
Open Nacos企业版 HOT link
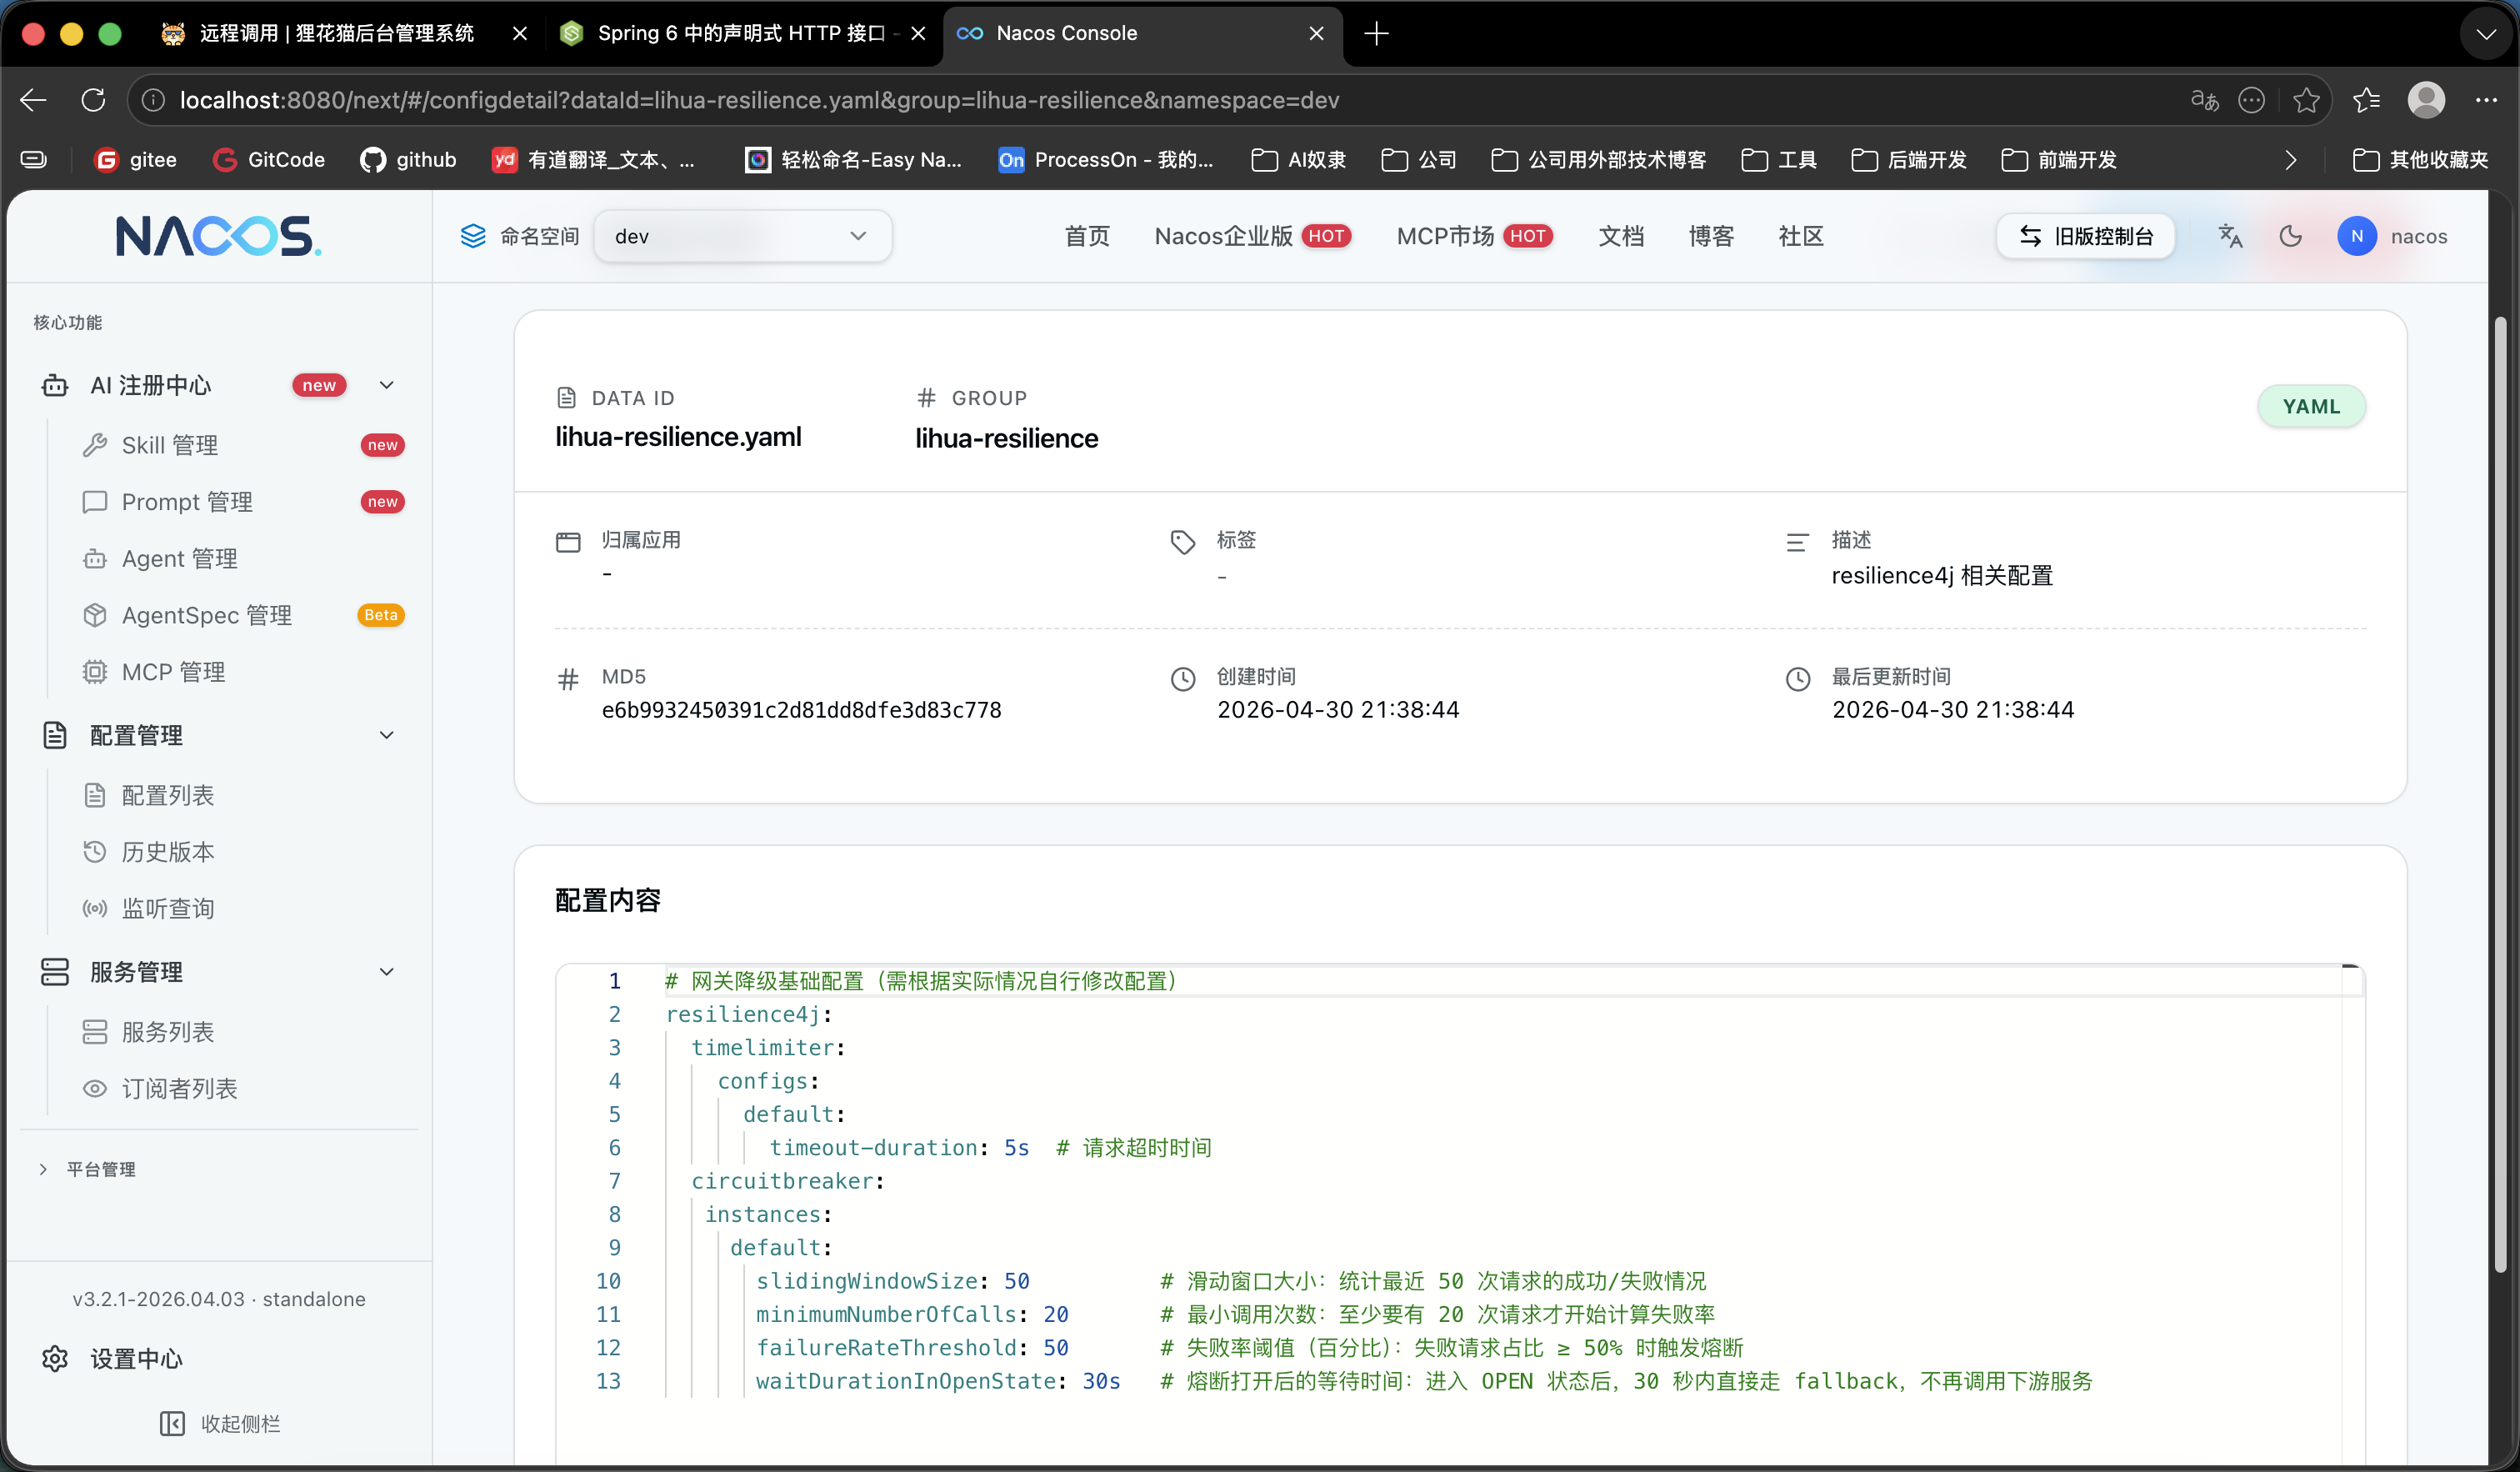point(1253,236)
